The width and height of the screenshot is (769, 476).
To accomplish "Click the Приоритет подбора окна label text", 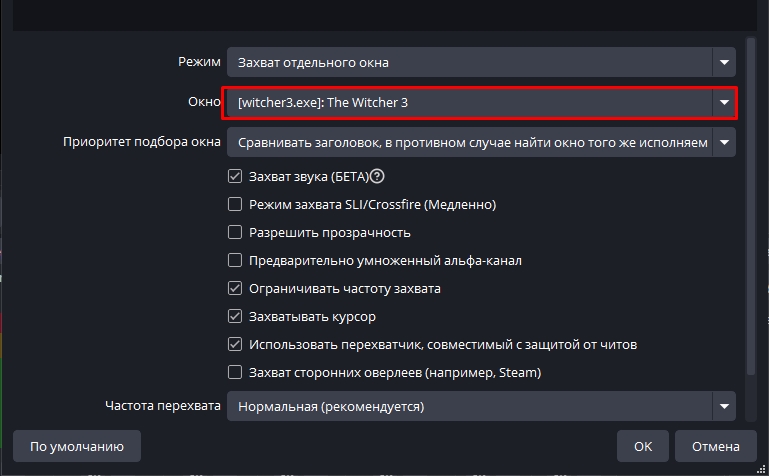I will tap(141, 142).
